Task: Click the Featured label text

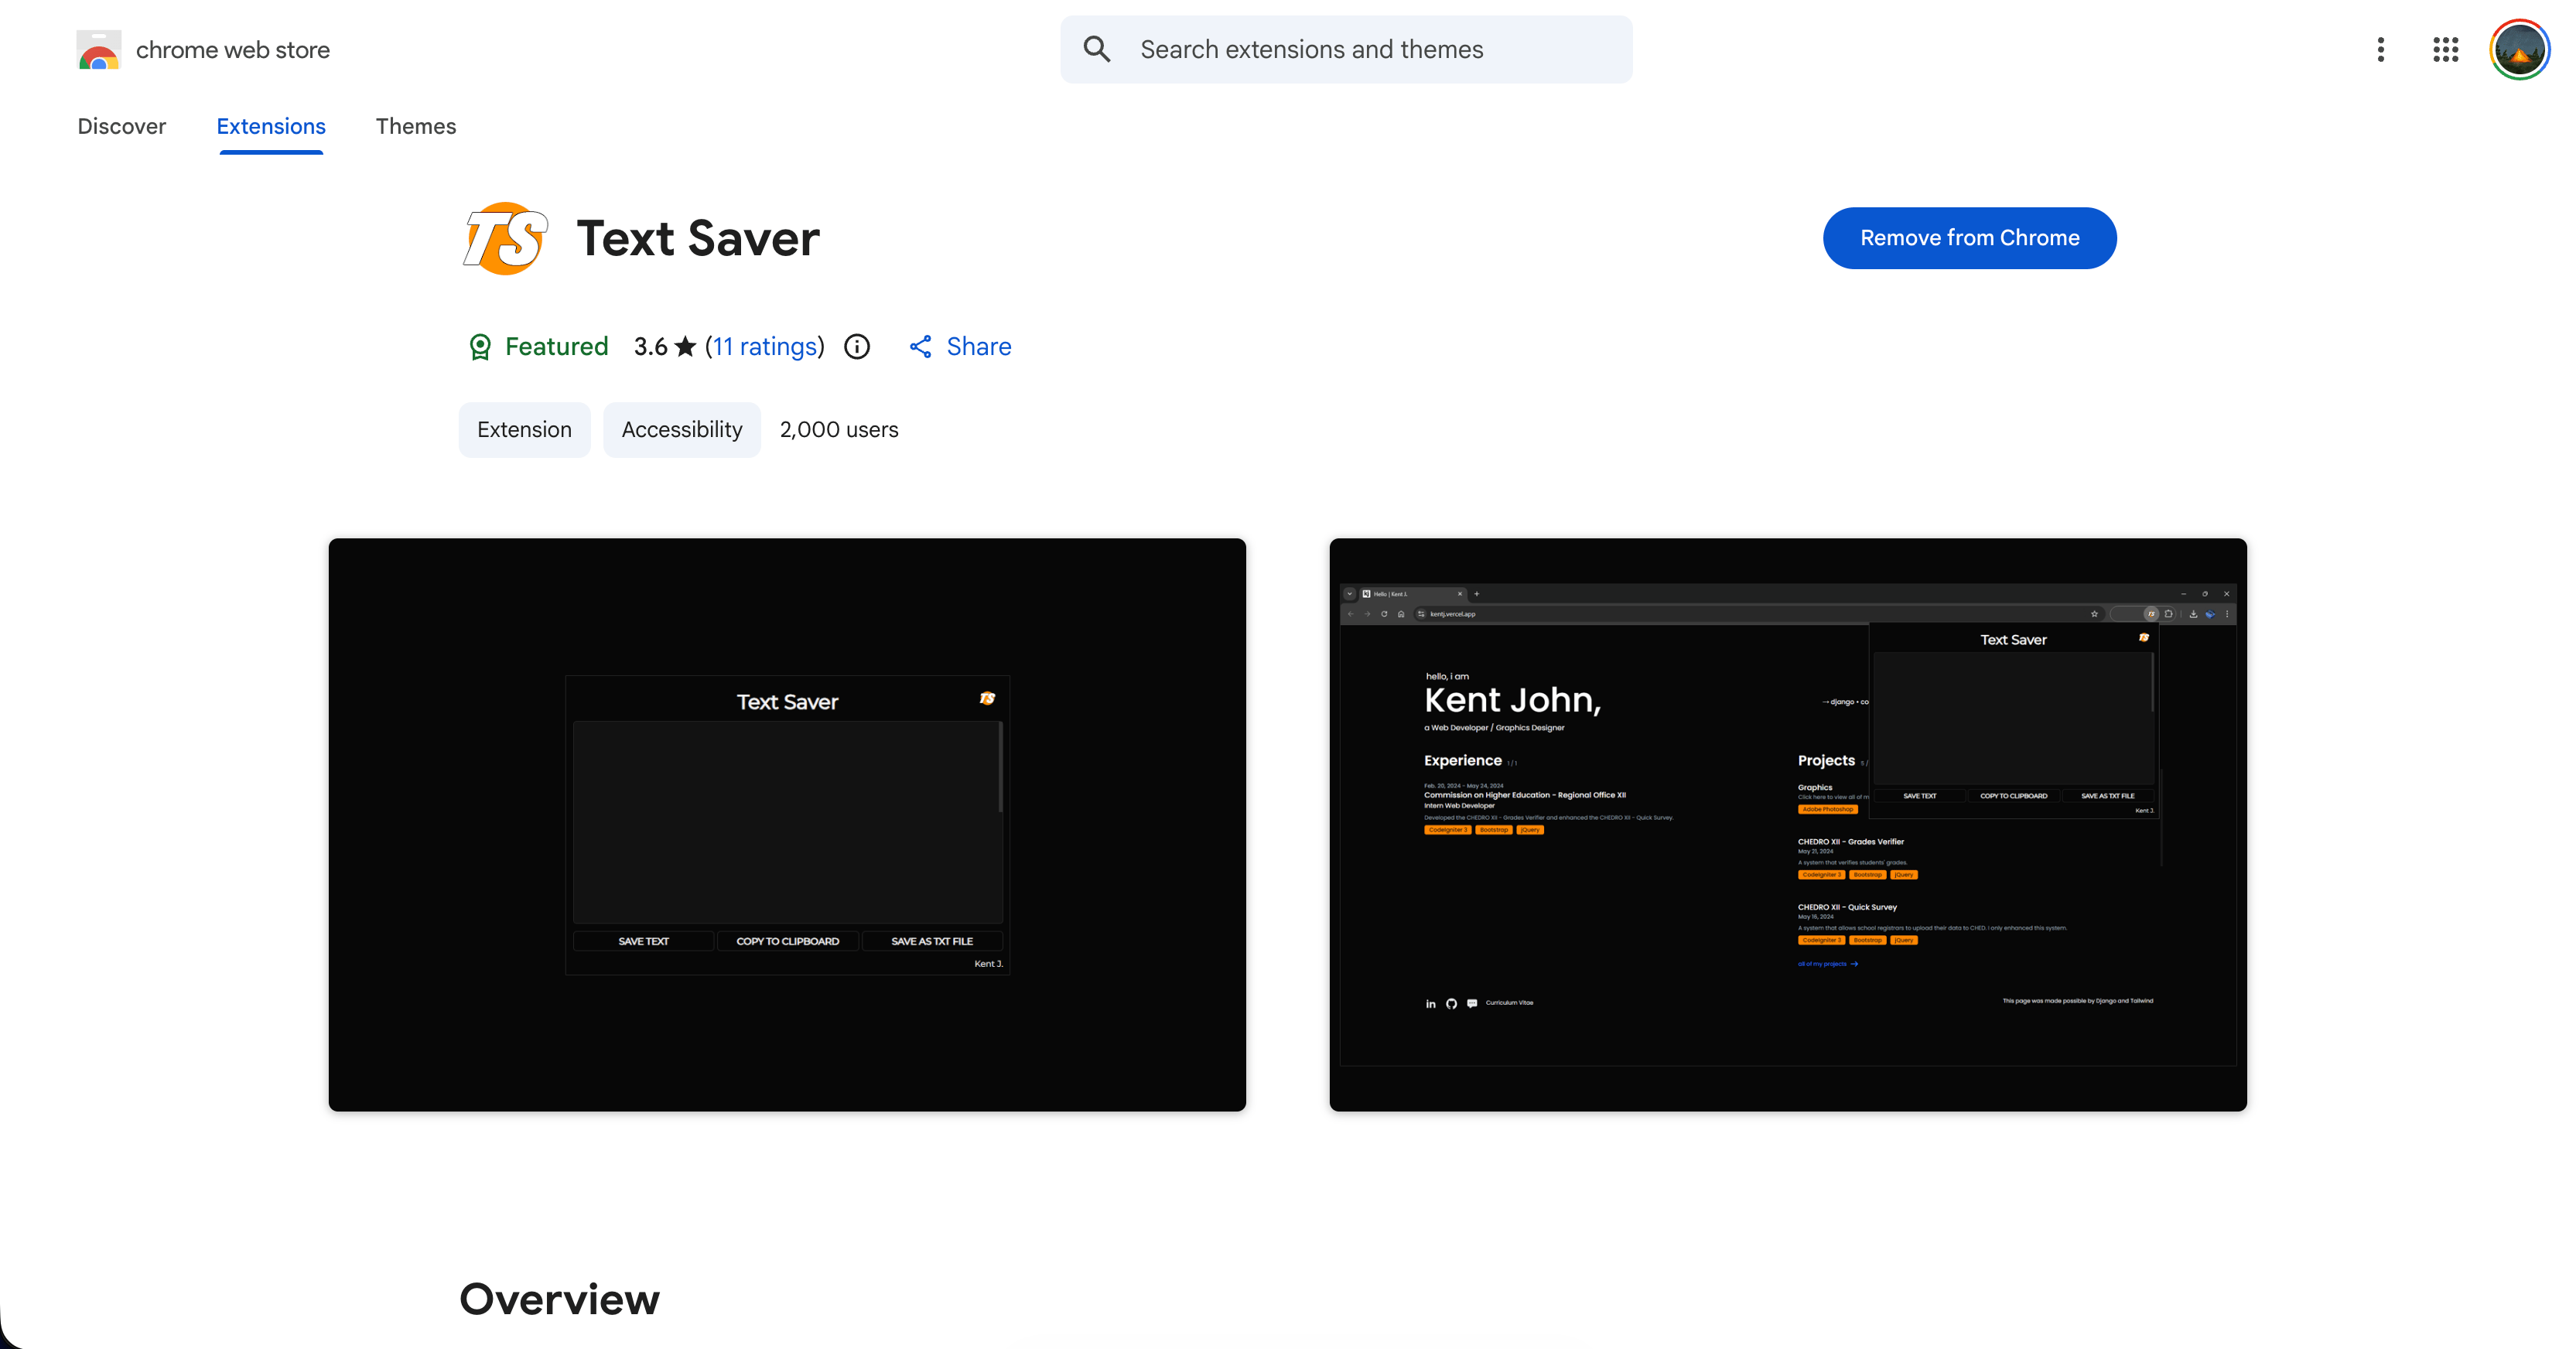Action: [x=557, y=346]
